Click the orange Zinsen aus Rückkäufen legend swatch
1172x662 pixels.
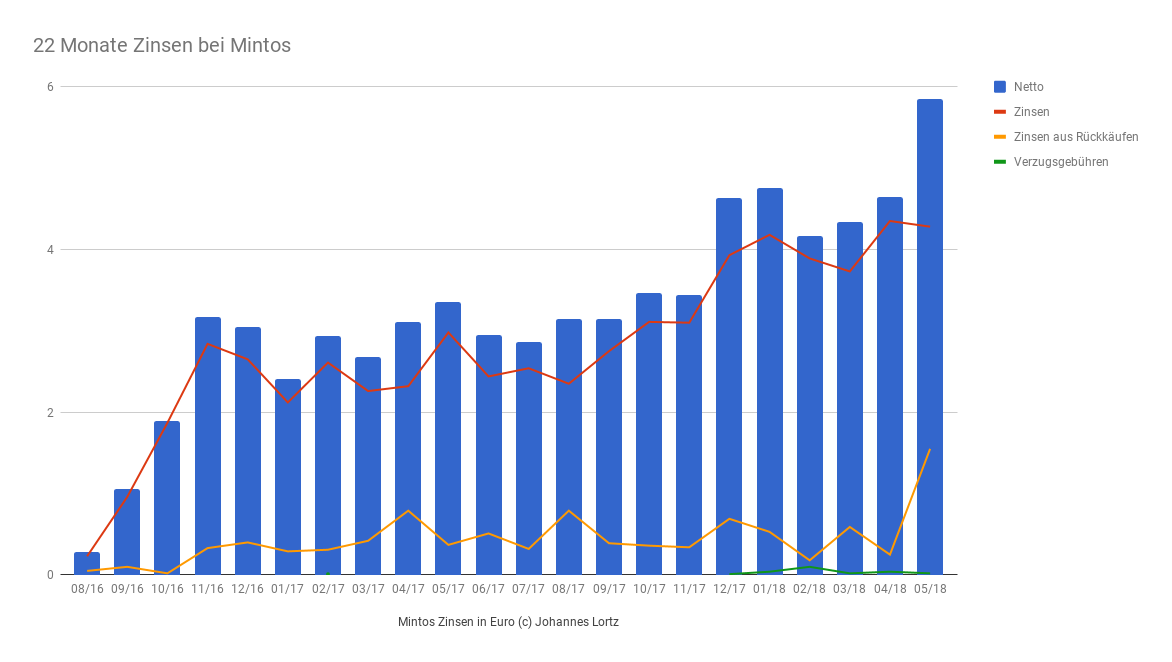pos(999,137)
